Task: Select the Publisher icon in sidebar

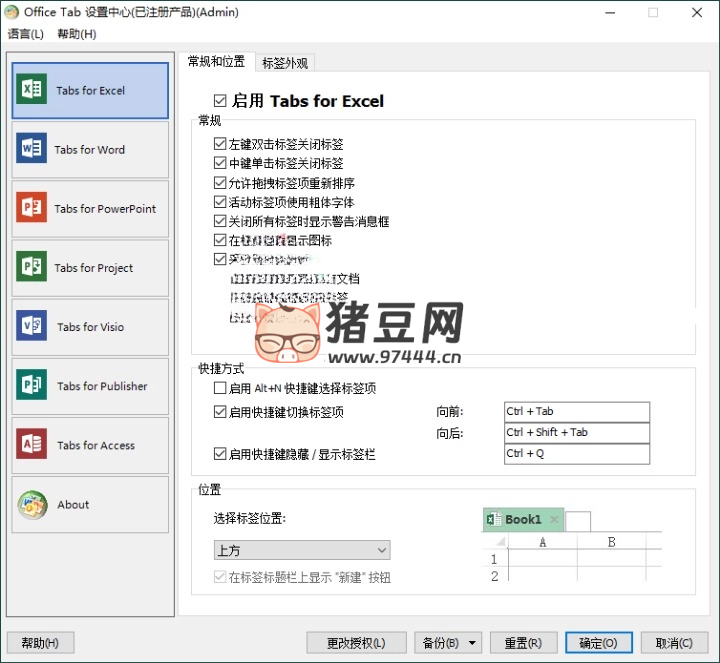Action: [31, 385]
